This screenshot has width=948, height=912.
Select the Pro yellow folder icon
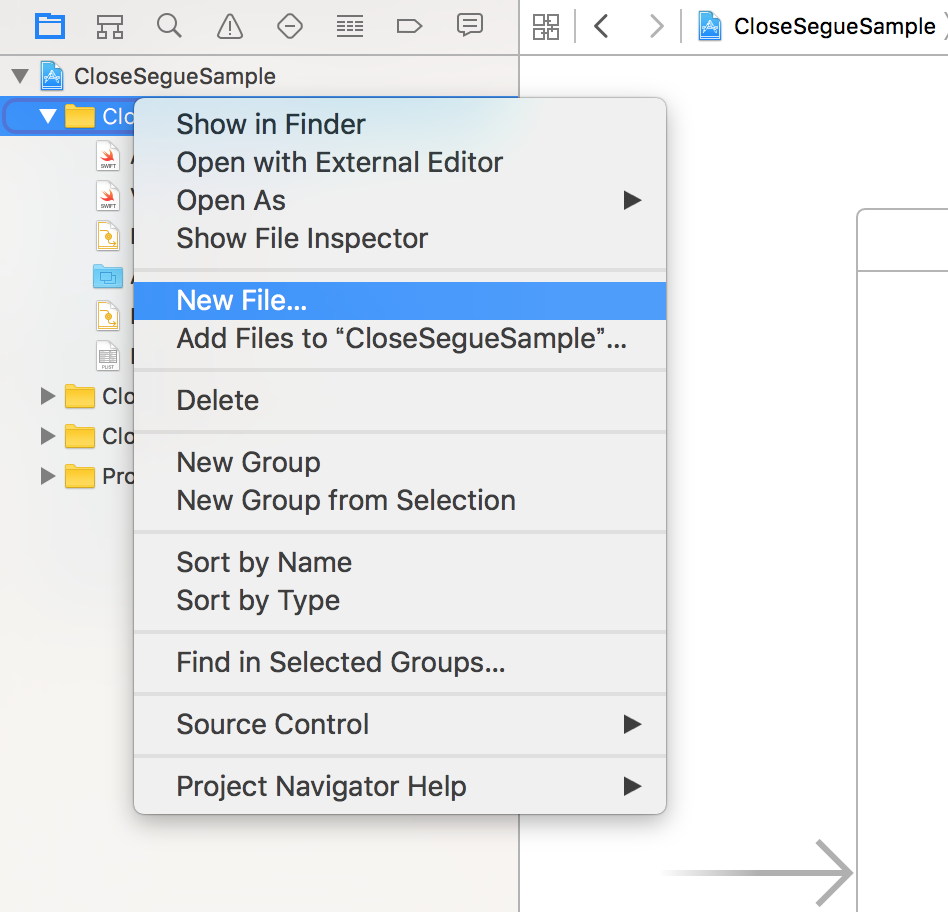pos(80,476)
